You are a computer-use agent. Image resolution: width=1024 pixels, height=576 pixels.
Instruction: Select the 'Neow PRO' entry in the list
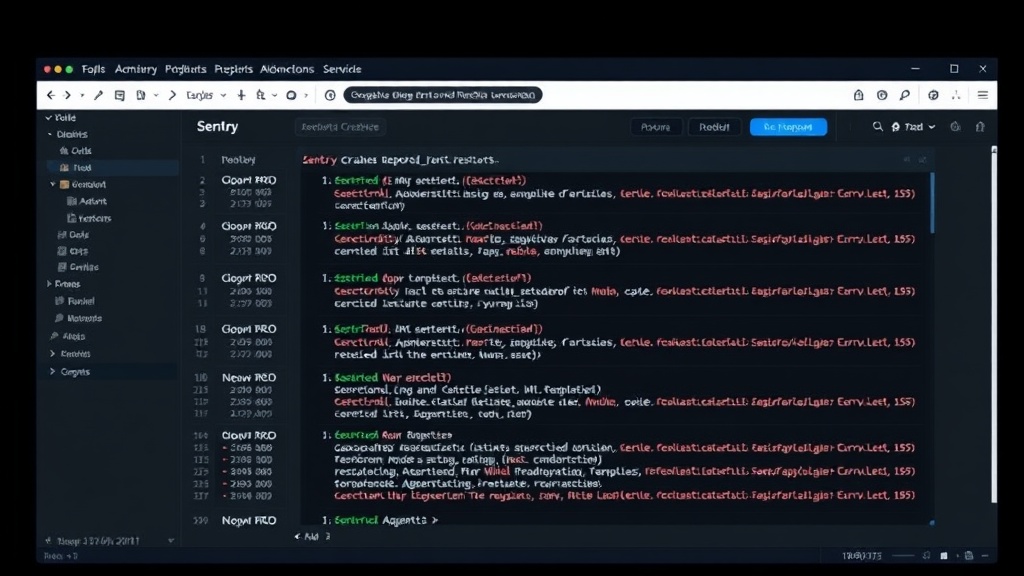[x=249, y=377]
